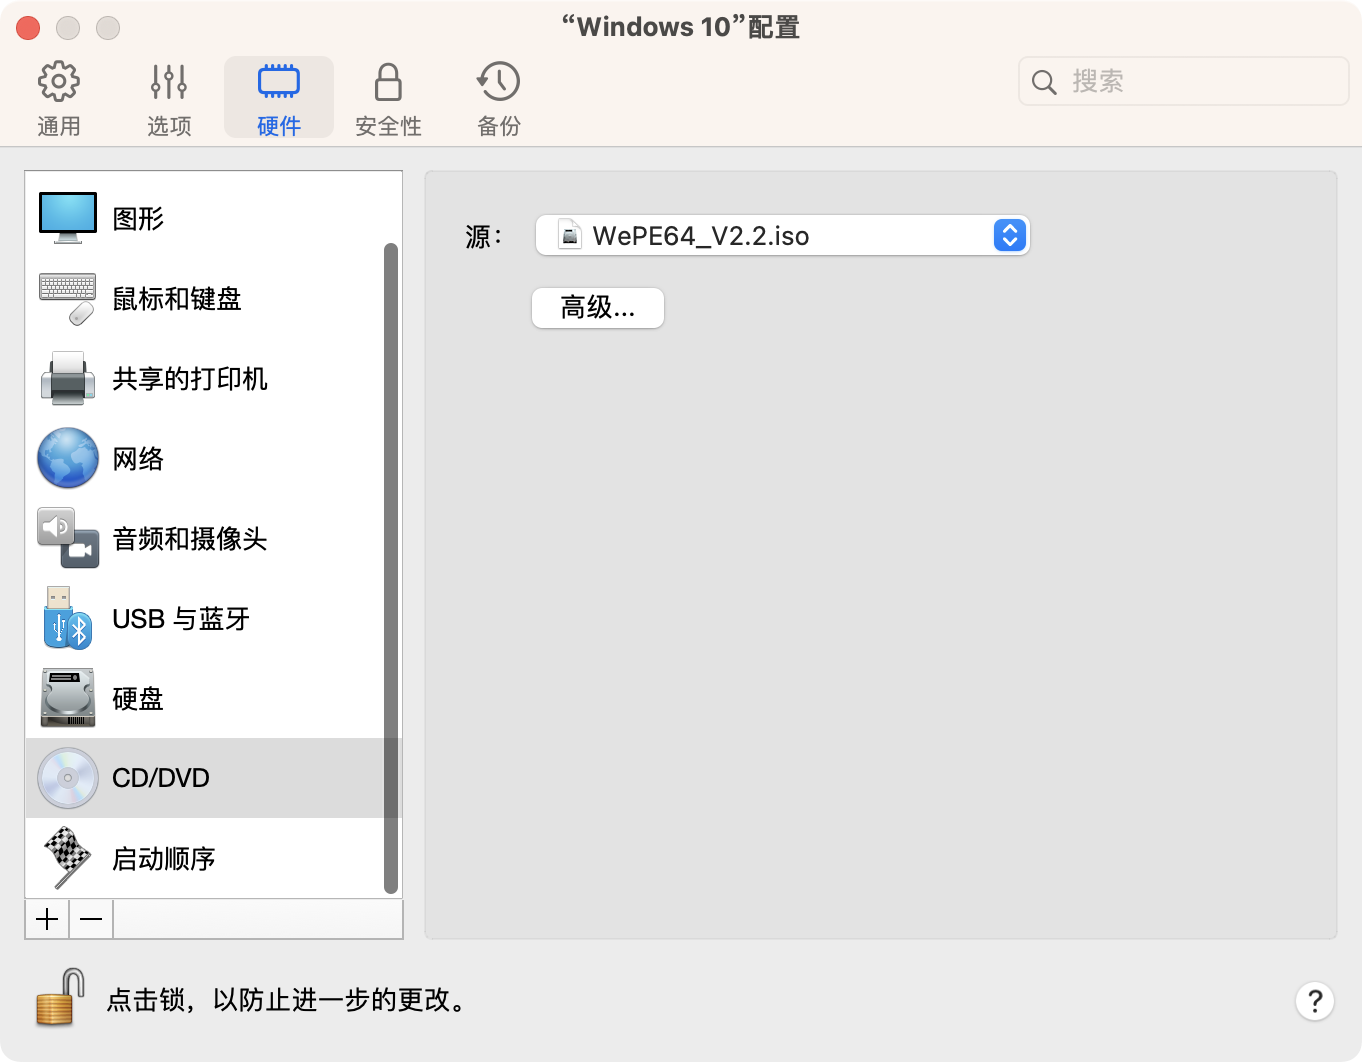
Task: Select the 共享的打印机 printer icon
Action: (68, 378)
